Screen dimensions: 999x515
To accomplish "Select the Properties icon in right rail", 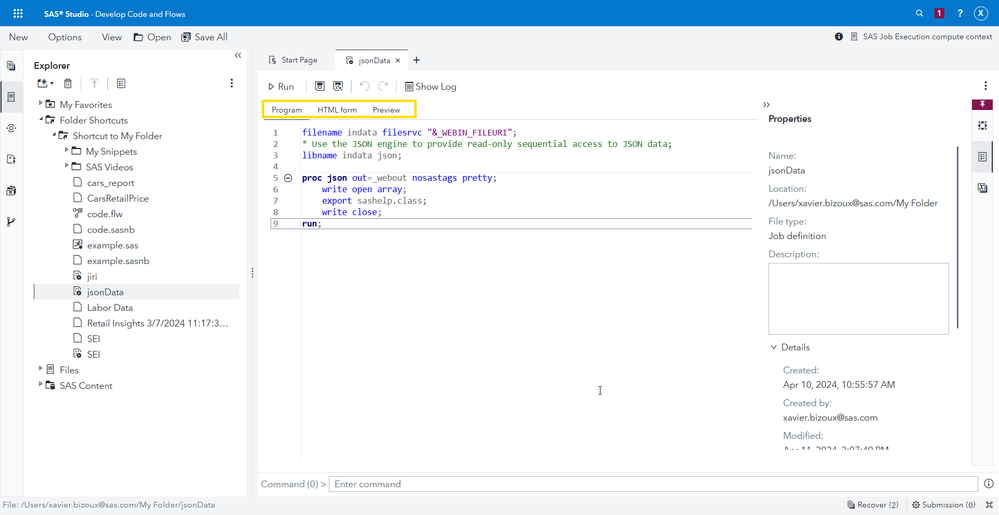I will [x=982, y=157].
